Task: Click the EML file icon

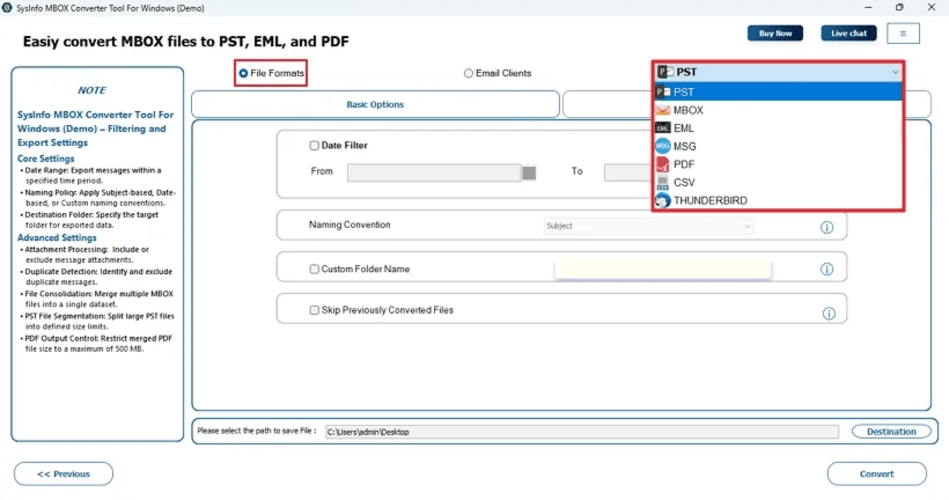Action: pyautogui.click(x=663, y=128)
